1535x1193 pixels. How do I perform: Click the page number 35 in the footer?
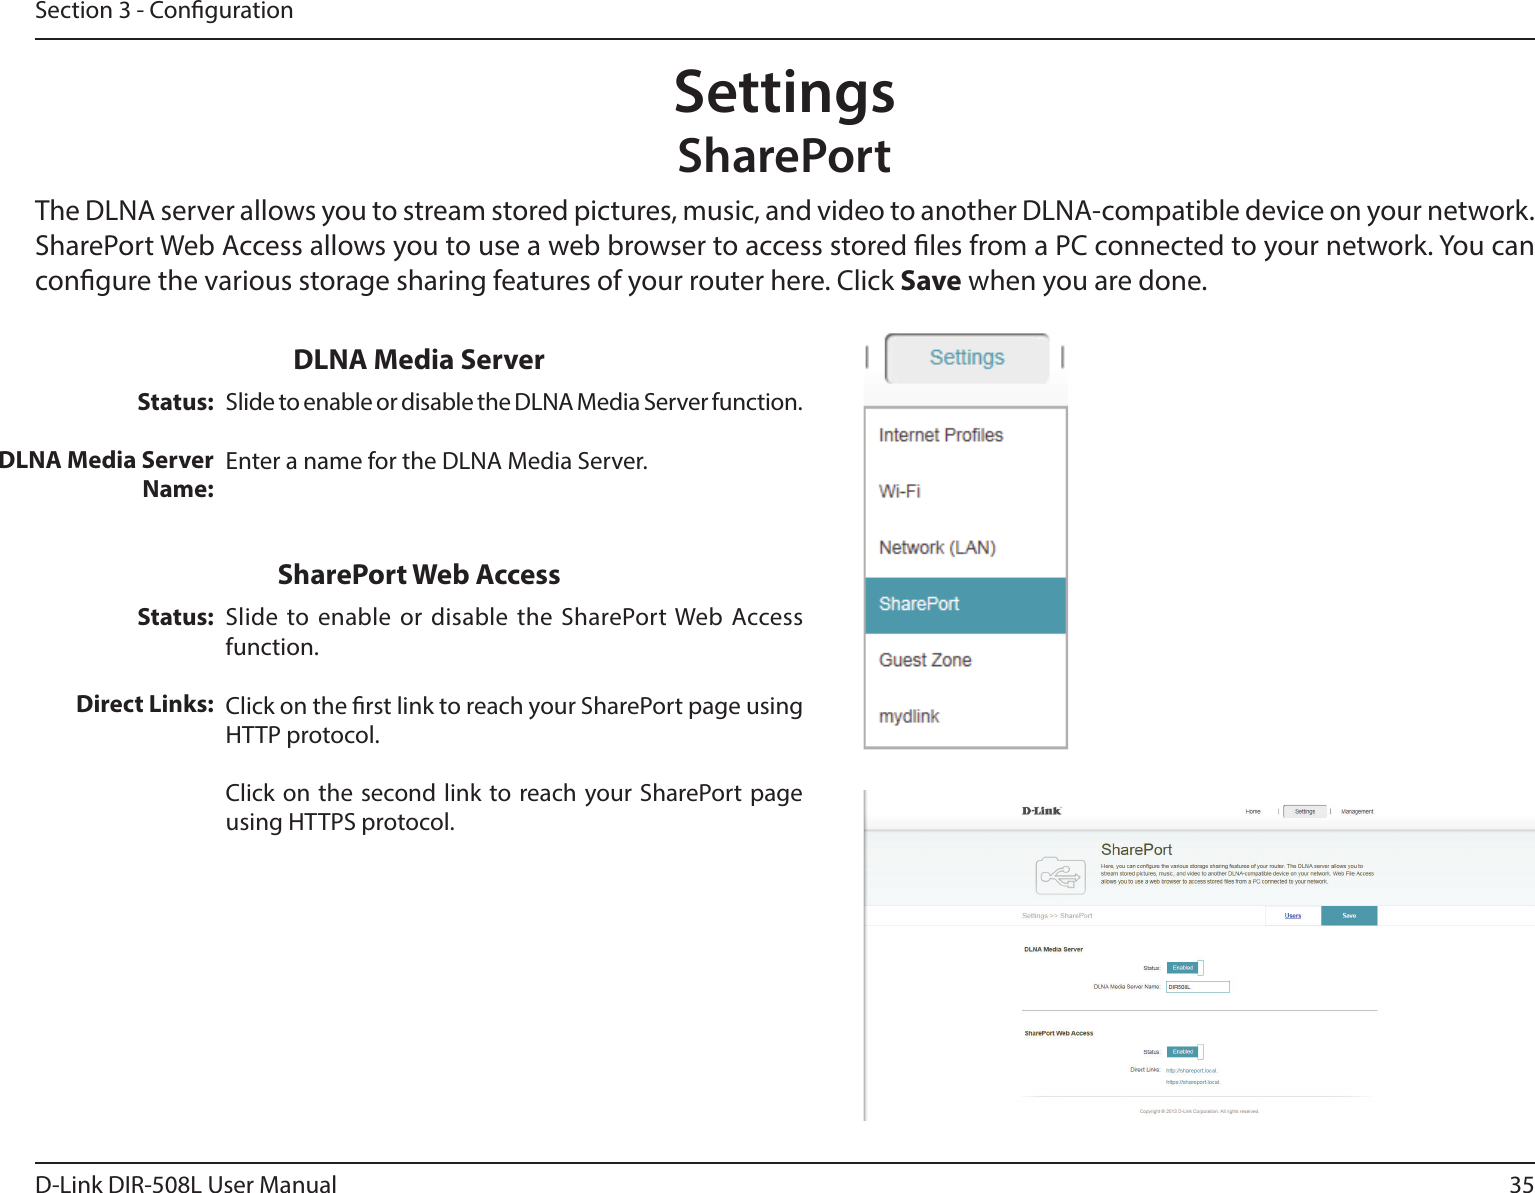tap(1521, 1184)
